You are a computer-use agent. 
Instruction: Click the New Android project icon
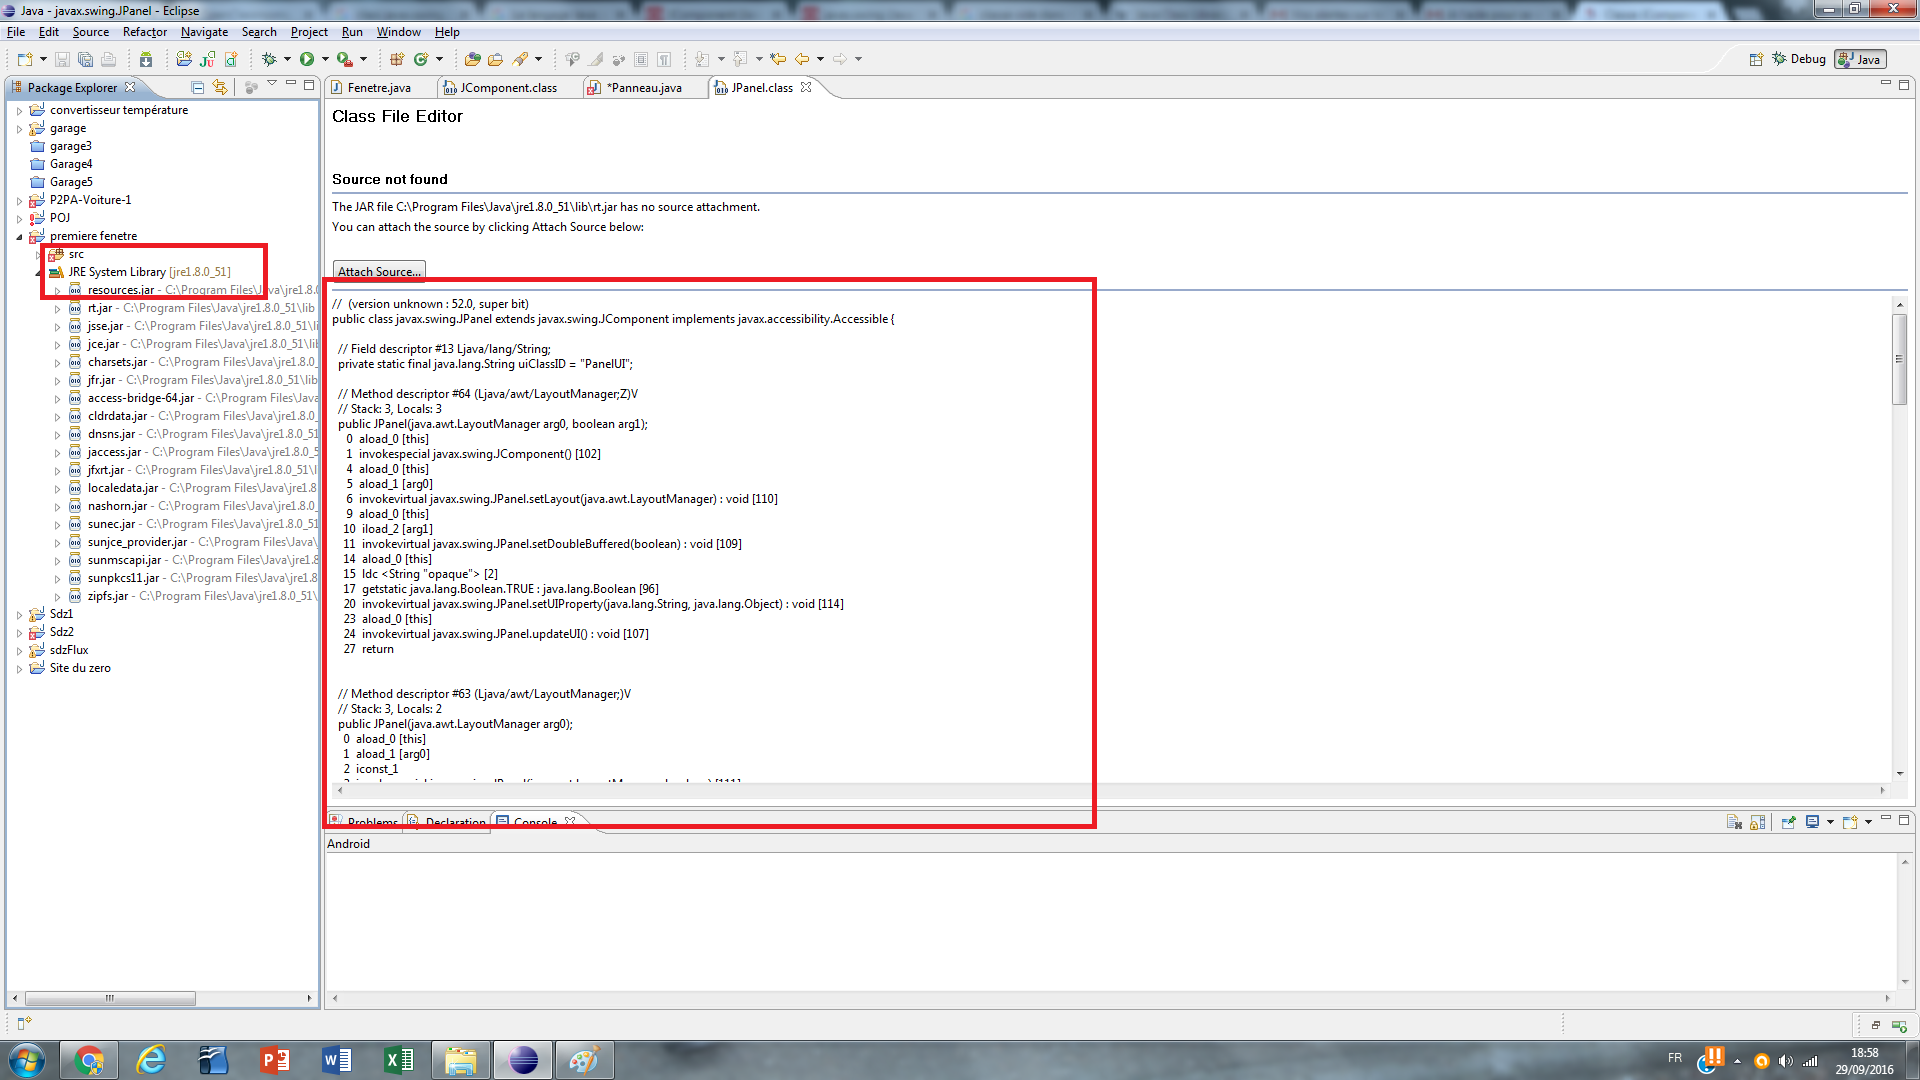point(184,60)
